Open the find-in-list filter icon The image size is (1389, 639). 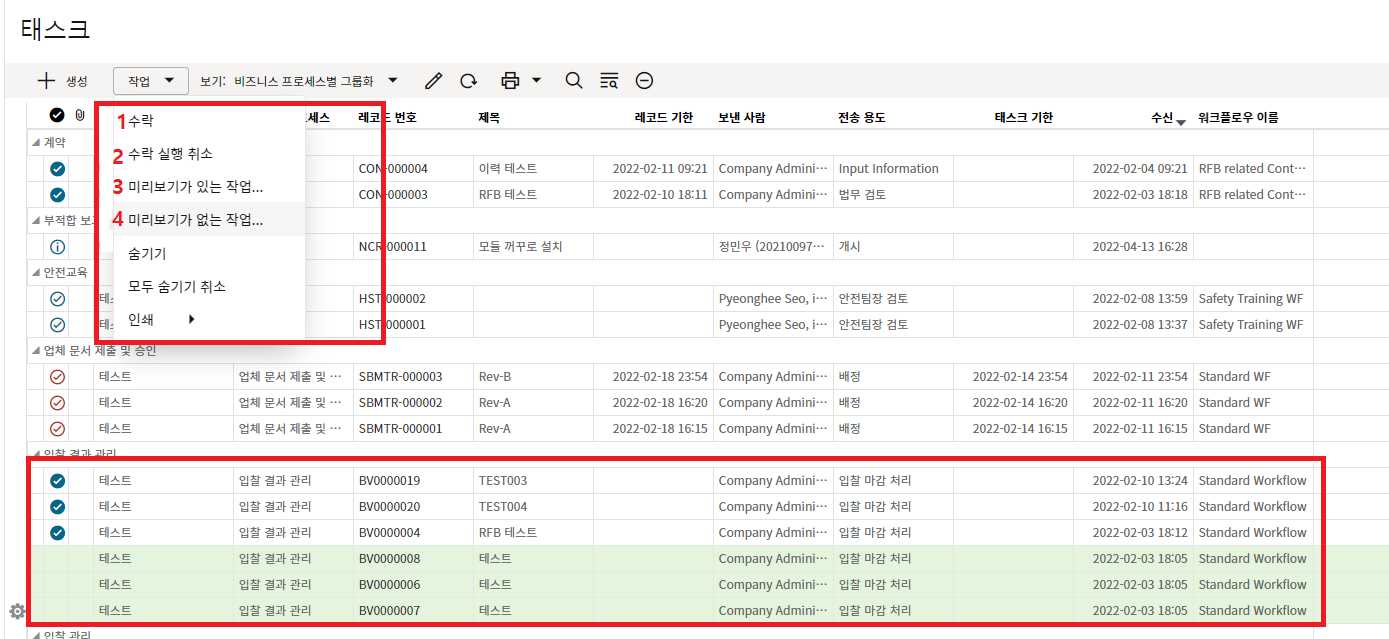(609, 81)
